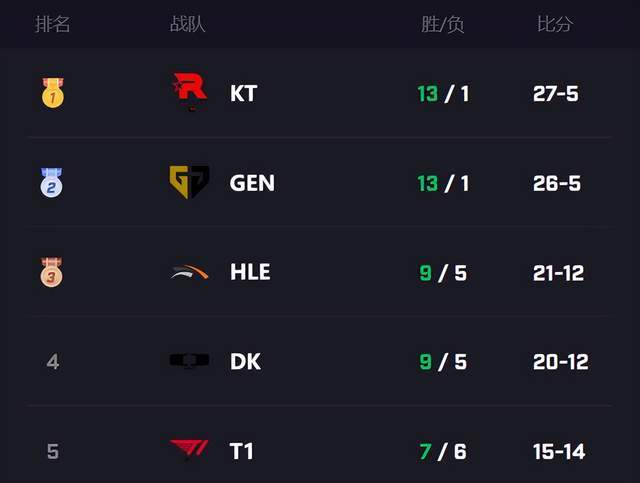Click the rank number 4
The width and height of the screenshot is (640, 483).
[x=53, y=362]
